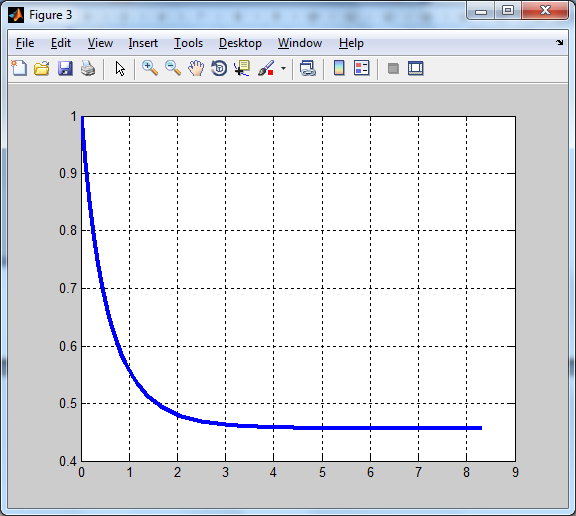Activate the Zoom Out magnifier tool

[x=173, y=68]
